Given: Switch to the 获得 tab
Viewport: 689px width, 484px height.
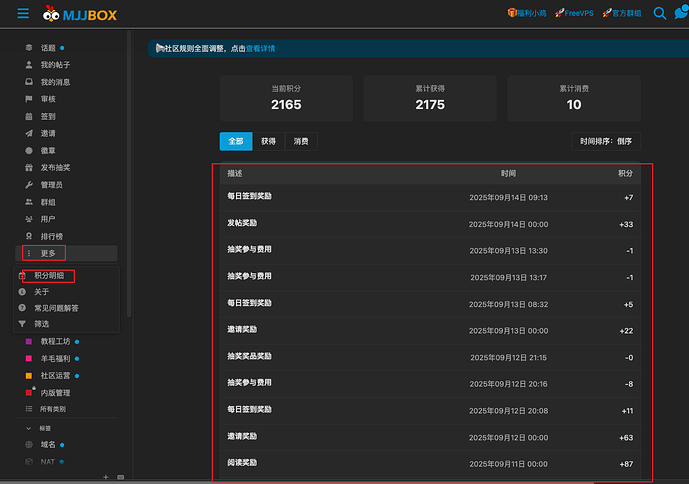Looking at the screenshot, I should point(268,141).
